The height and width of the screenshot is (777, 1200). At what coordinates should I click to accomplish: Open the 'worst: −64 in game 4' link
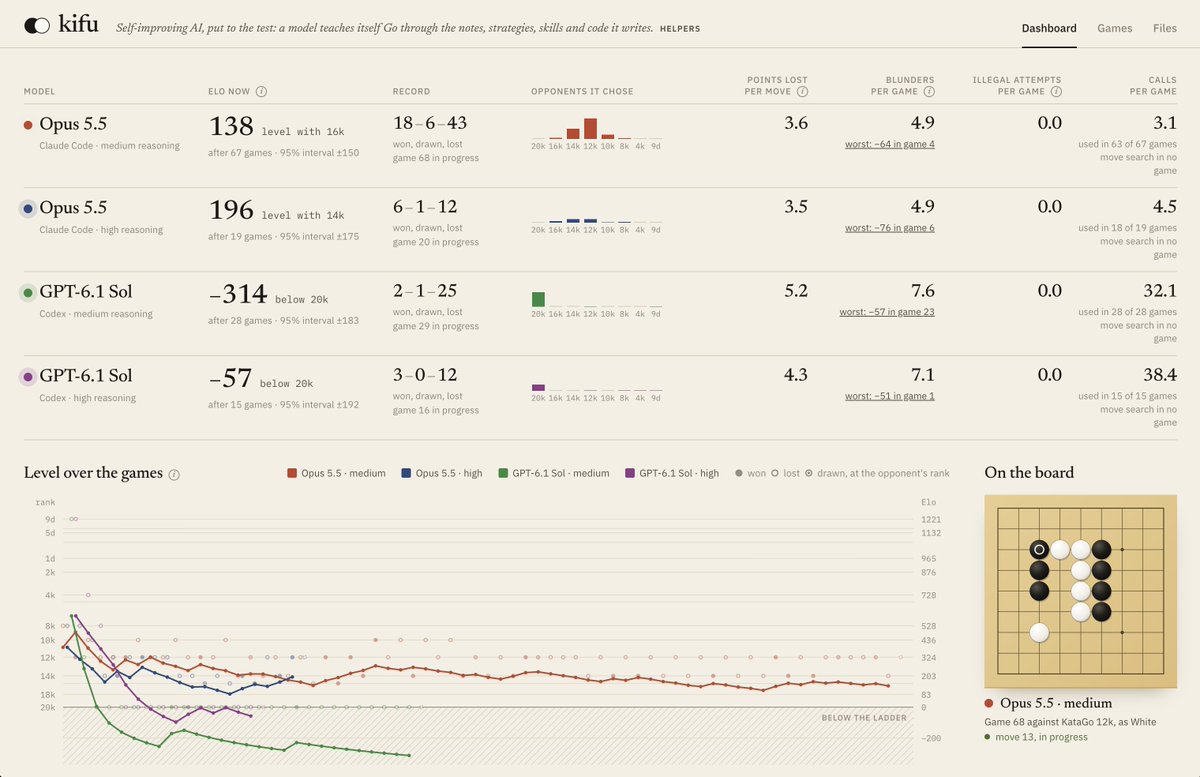click(x=889, y=144)
